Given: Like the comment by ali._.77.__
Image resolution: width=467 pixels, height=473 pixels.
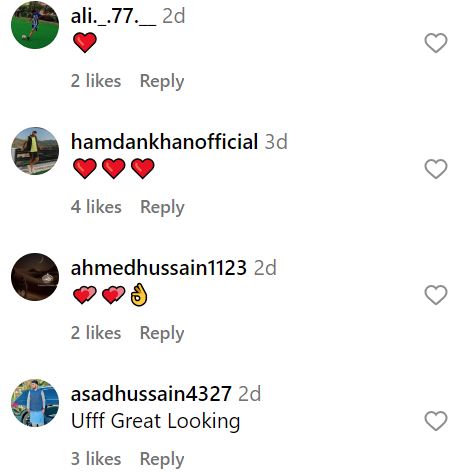Looking at the screenshot, I should click(x=436, y=43).
